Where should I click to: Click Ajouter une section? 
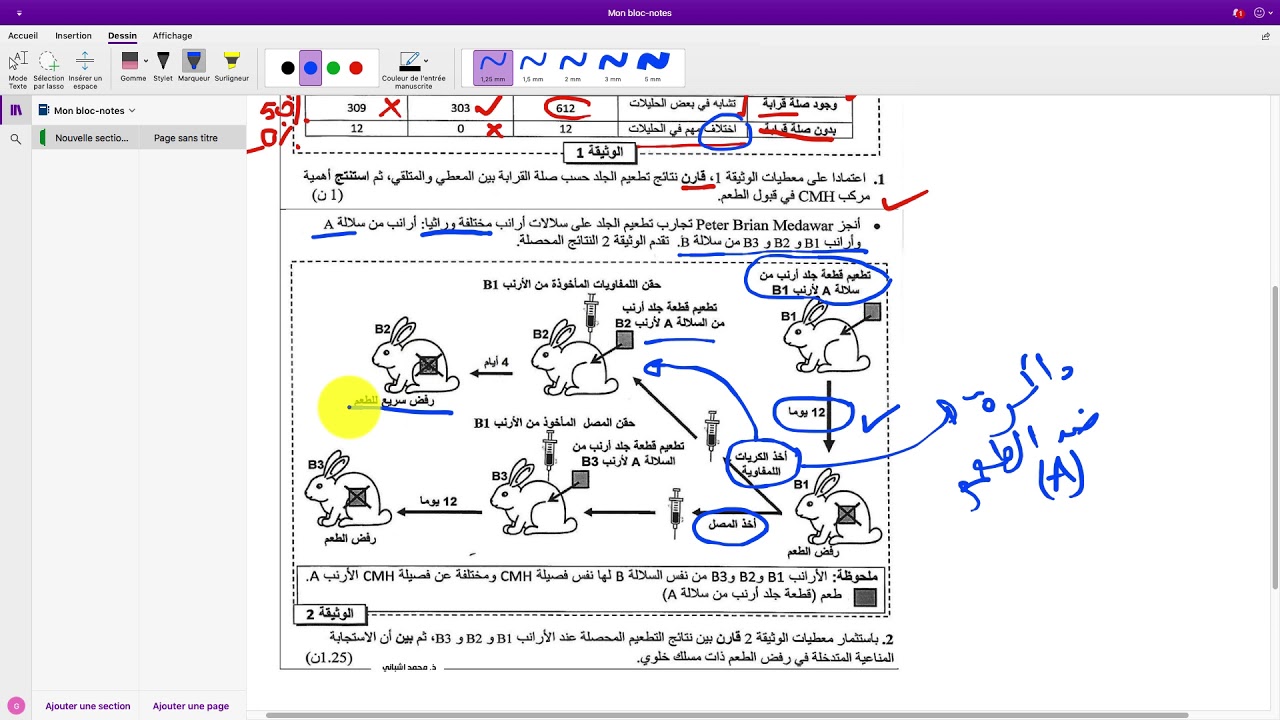point(88,706)
